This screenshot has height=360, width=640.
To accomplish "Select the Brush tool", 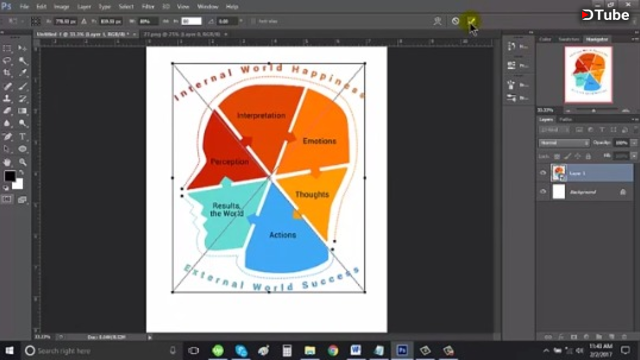I will point(22,86).
